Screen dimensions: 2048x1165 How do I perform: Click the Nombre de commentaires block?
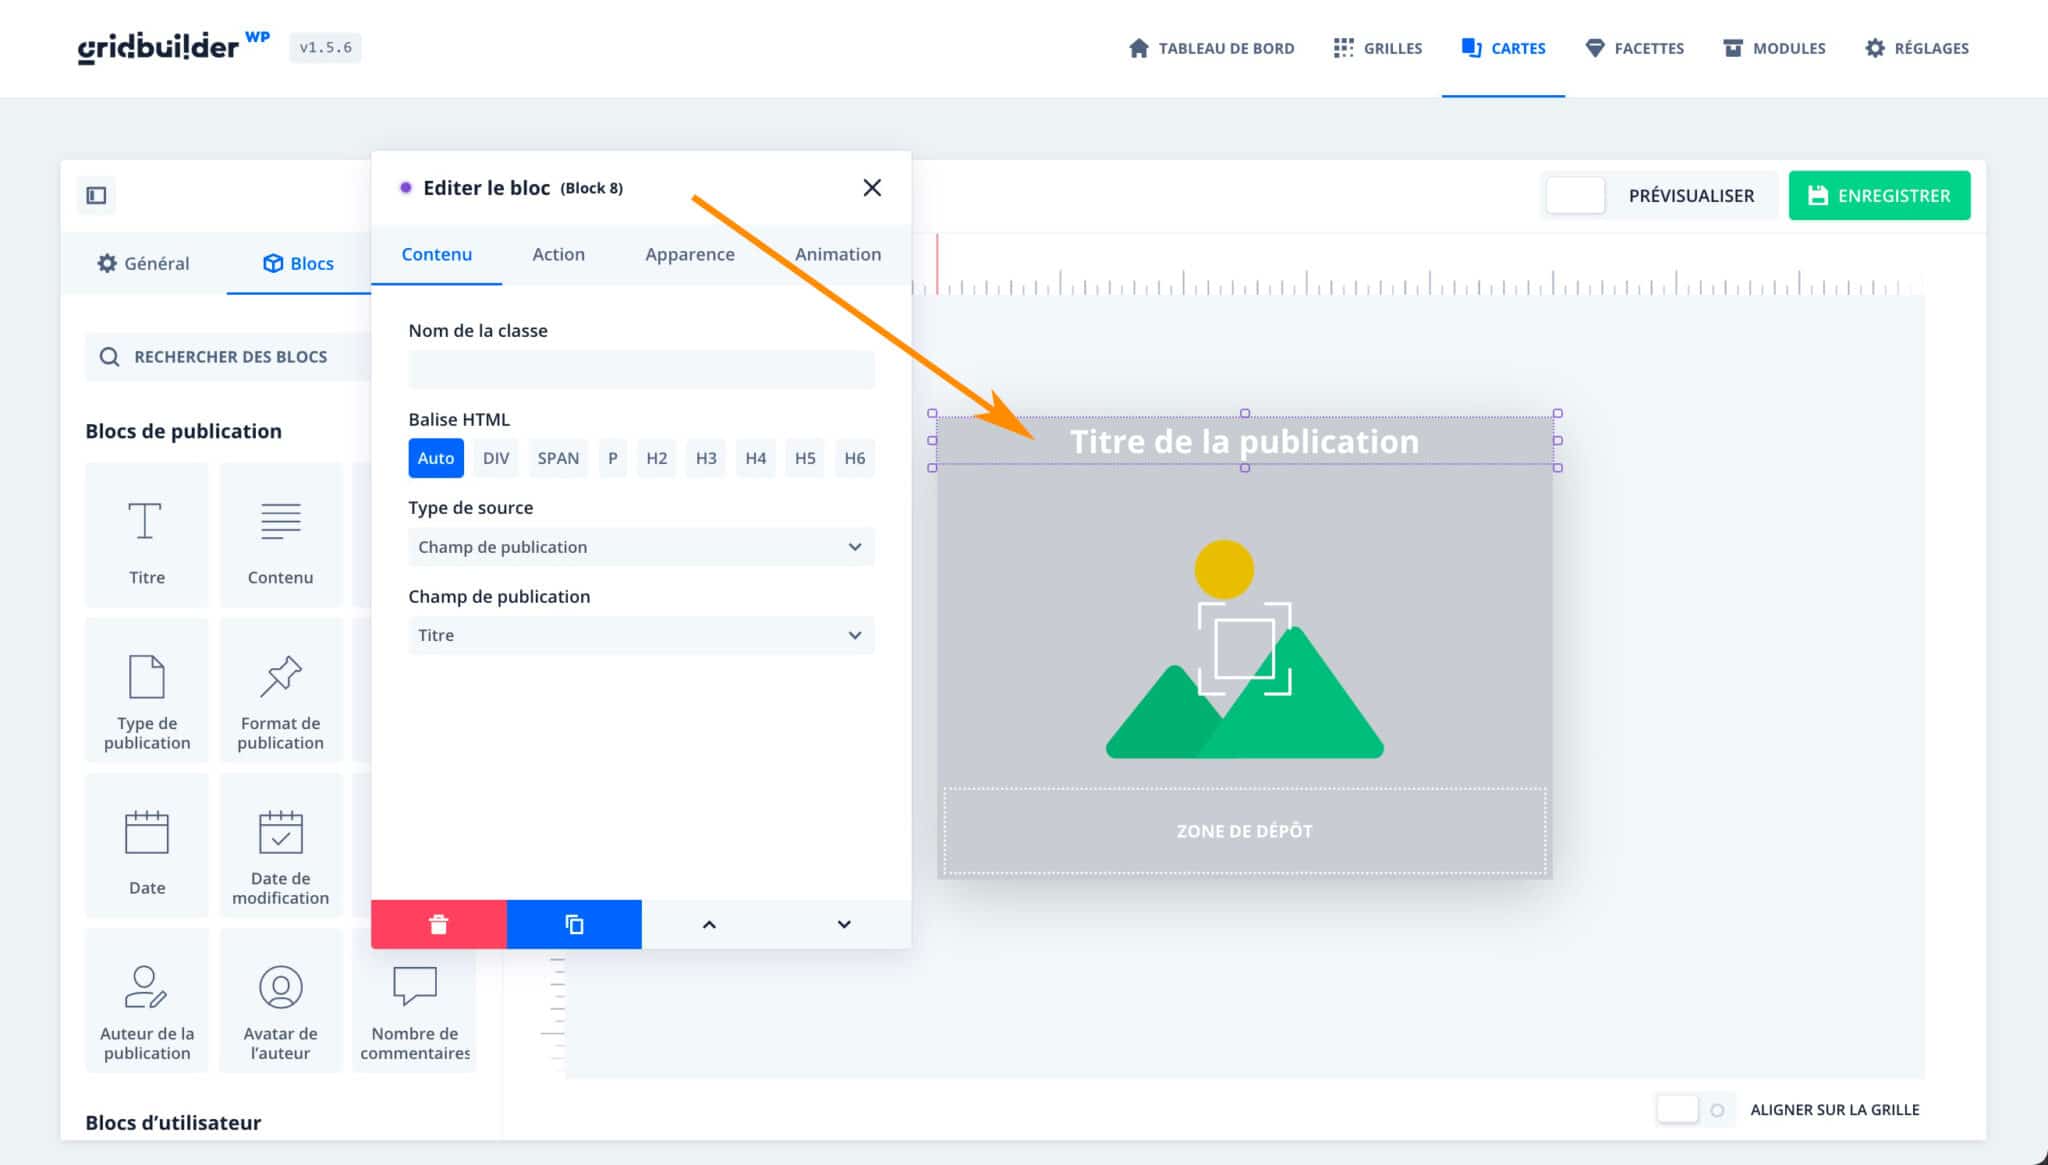point(414,1000)
